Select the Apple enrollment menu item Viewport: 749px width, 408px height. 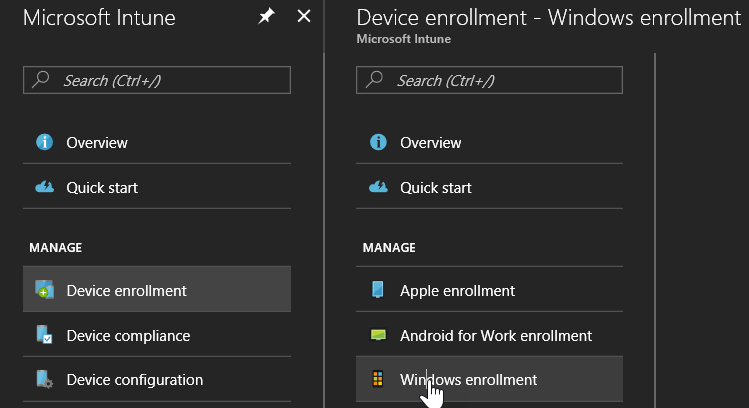click(457, 291)
